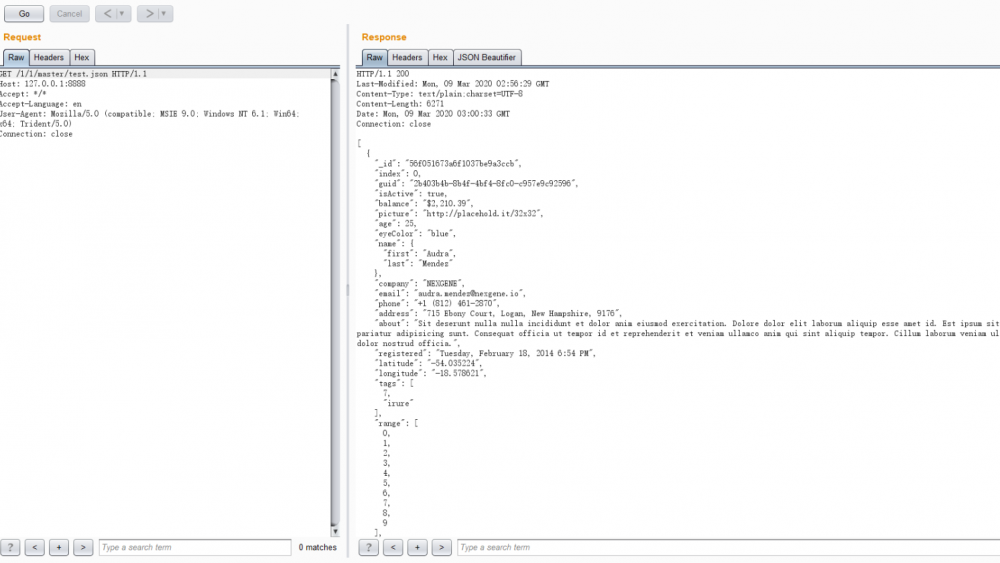Click the "eyeColor": "blue" line
1000x563 pixels.
416,233
